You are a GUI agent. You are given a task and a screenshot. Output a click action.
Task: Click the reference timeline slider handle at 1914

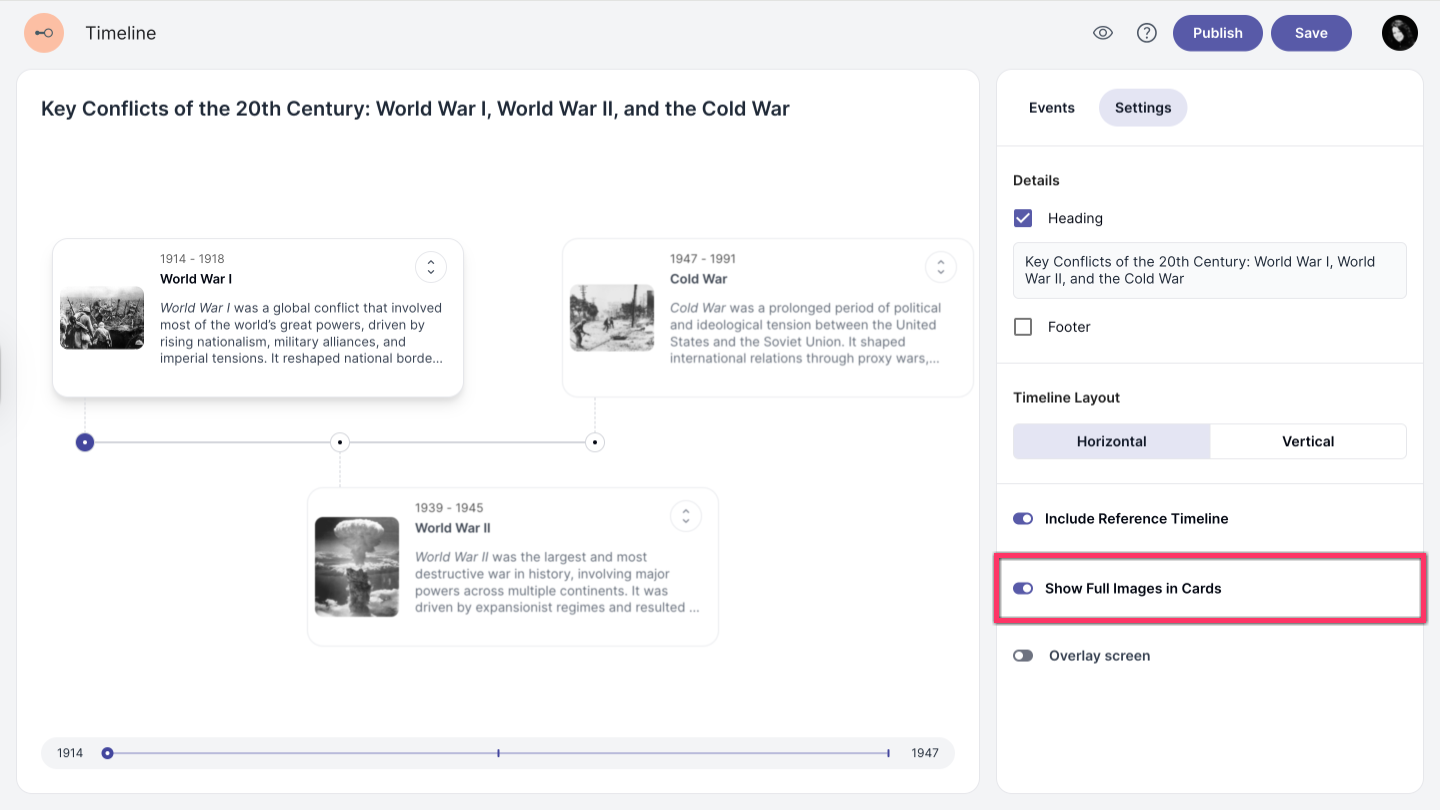point(107,753)
